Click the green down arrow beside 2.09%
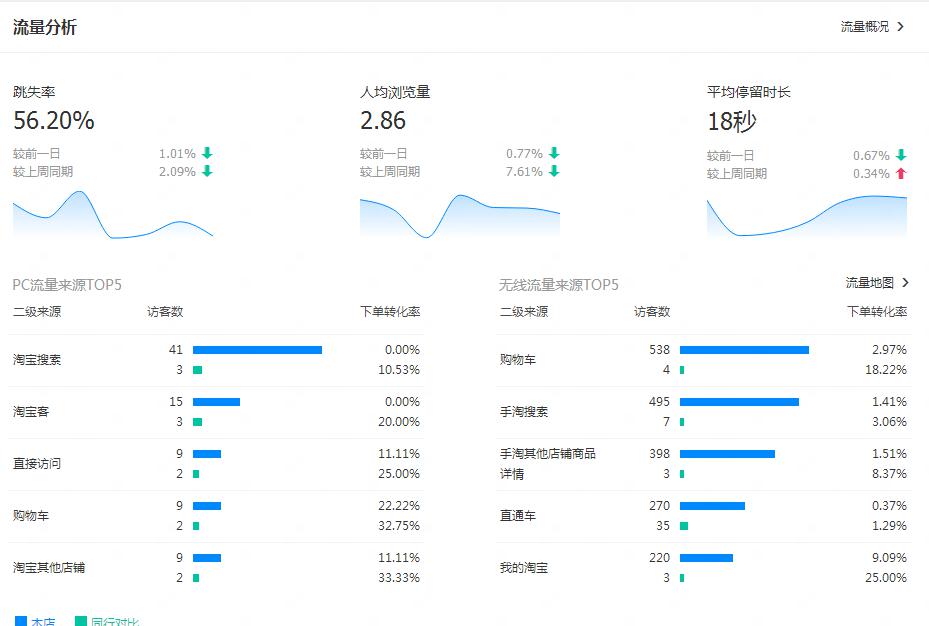The width and height of the screenshot is (929, 626). pos(207,171)
